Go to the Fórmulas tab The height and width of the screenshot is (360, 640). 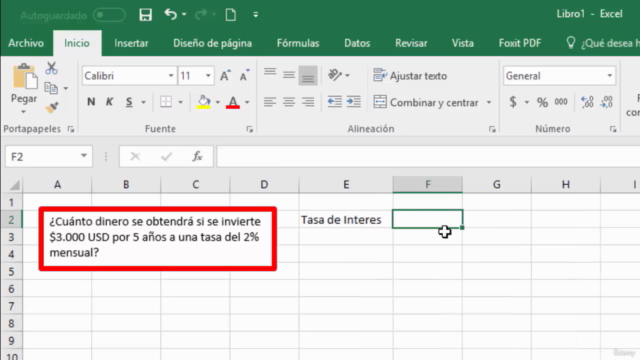pos(298,43)
